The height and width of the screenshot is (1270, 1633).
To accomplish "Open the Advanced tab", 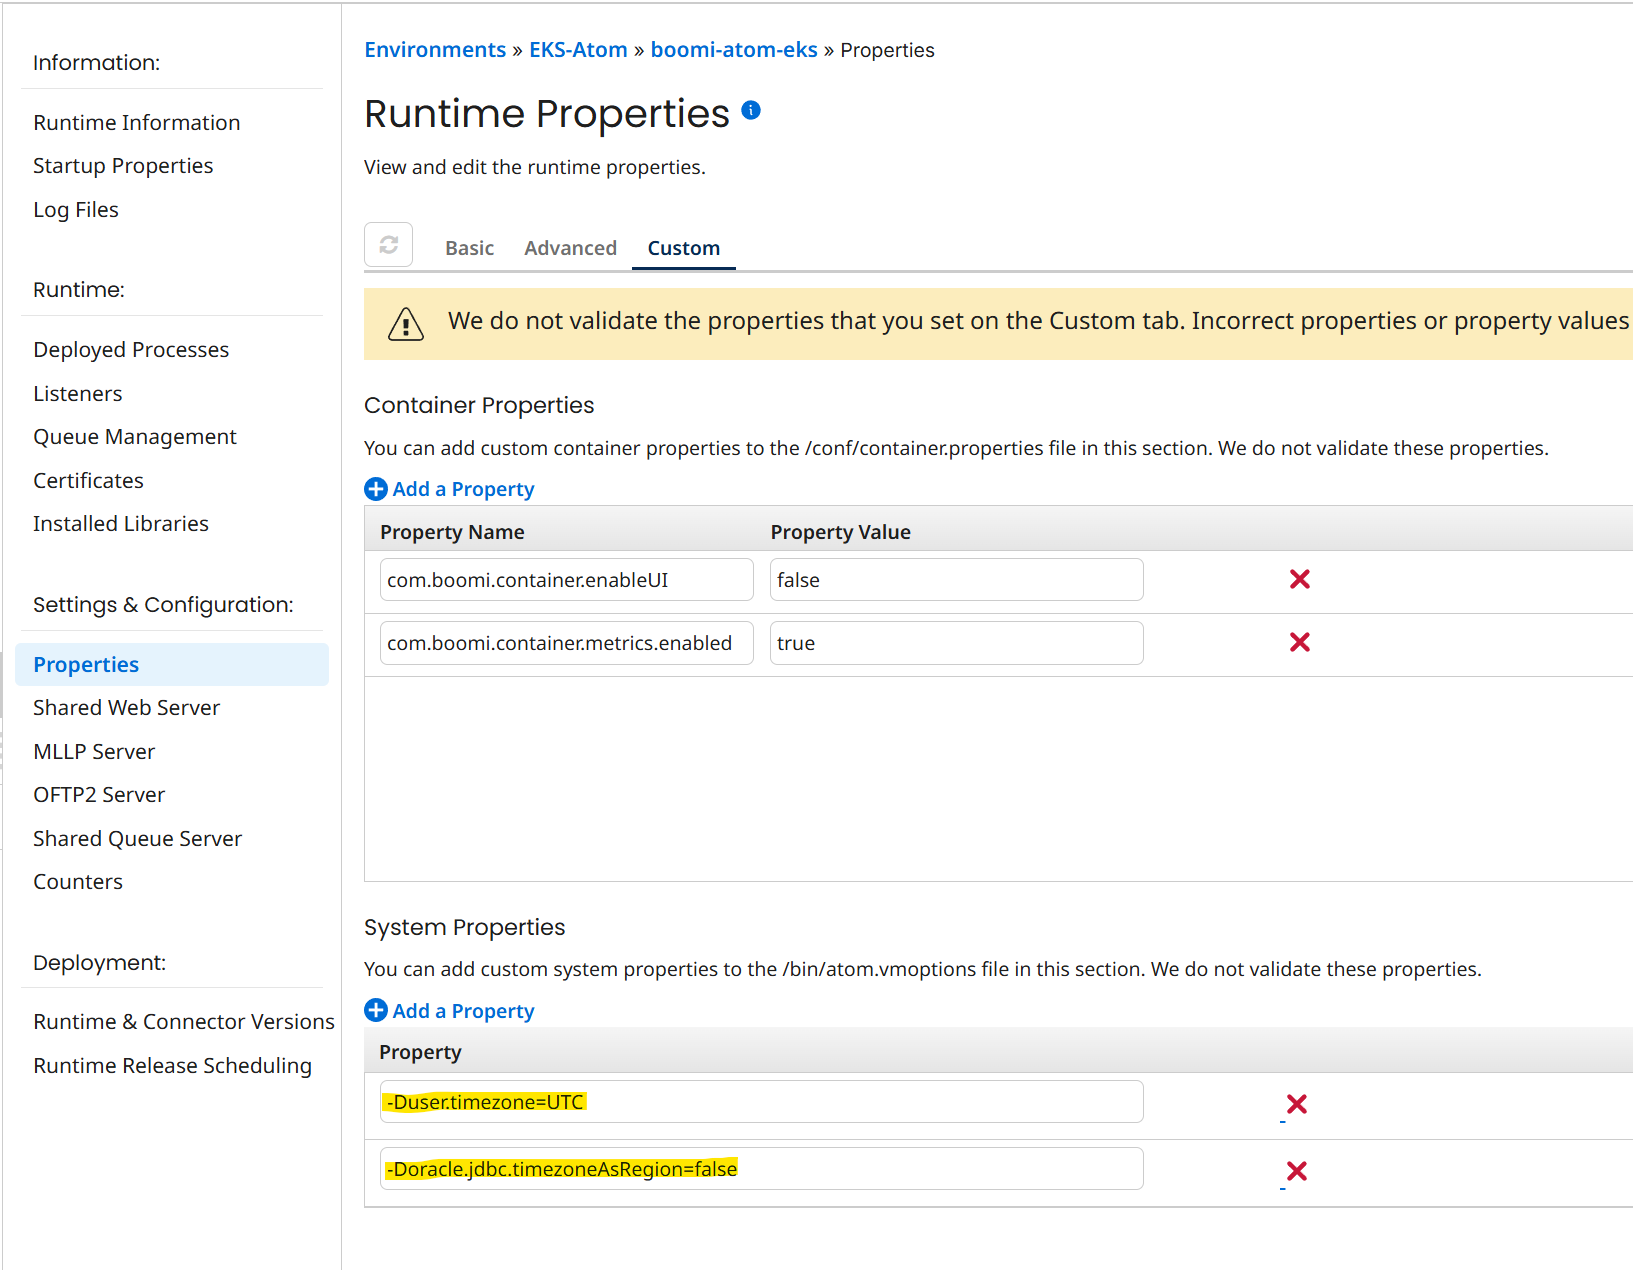I will [570, 248].
